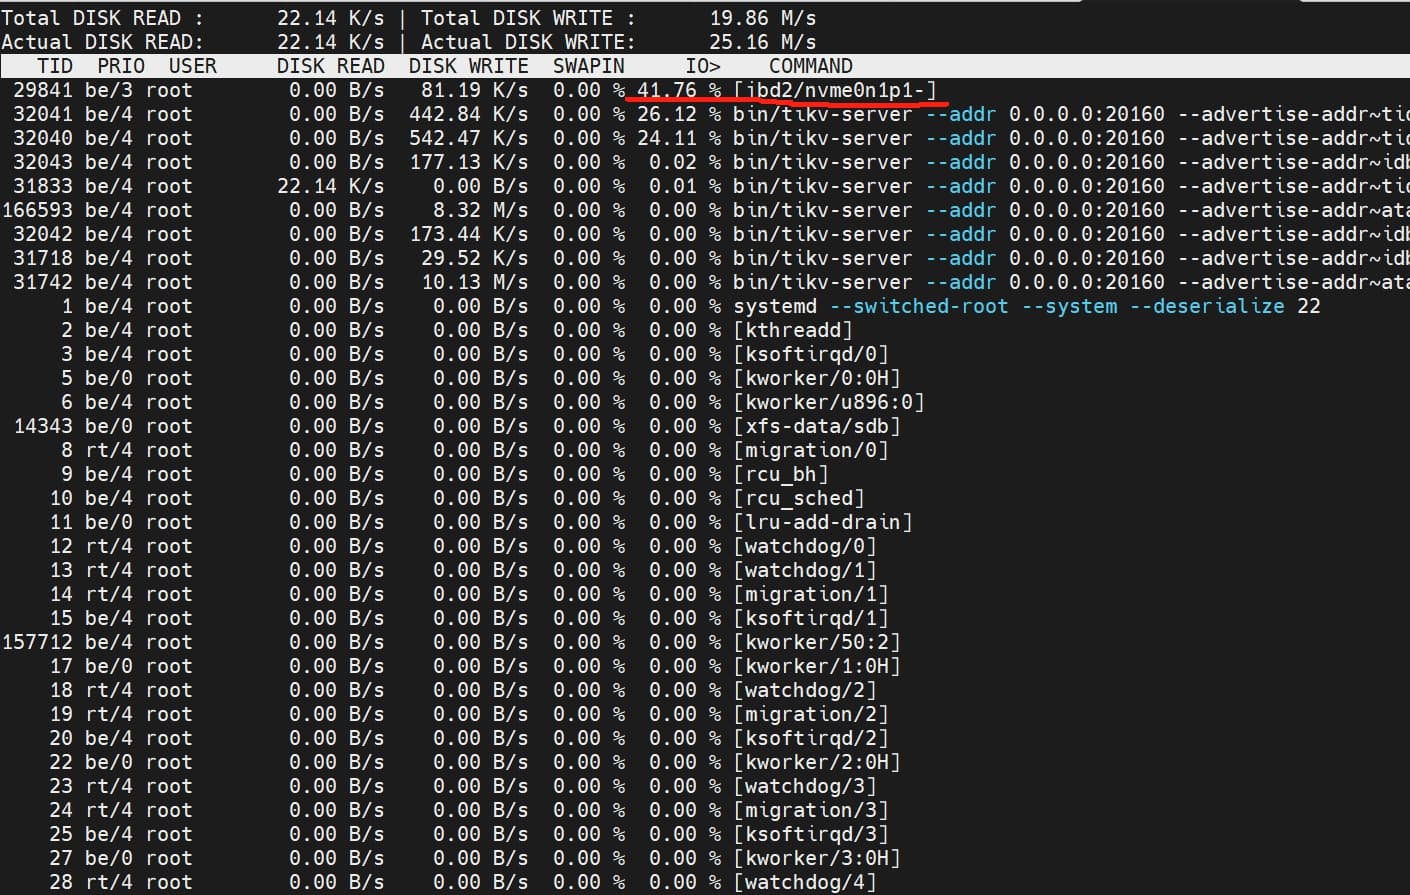Image resolution: width=1410 pixels, height=895 pixels.
Task: Click the 177.13 K/s disk write value
Action: click(469, 162)
